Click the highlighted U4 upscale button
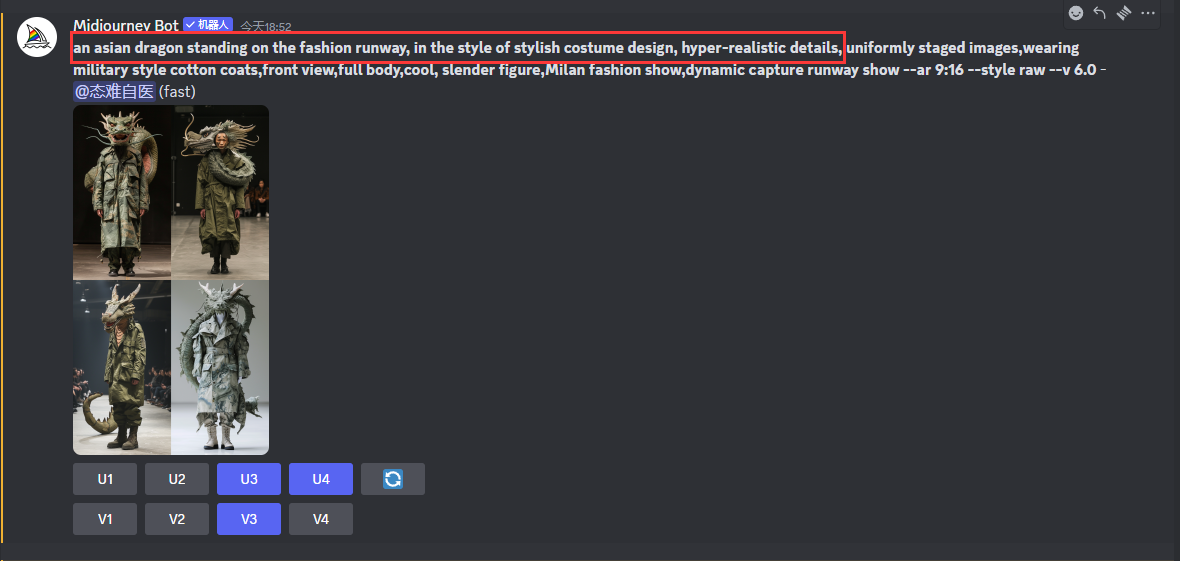This screenshot has width=1180, height=561. click(321, 479)
